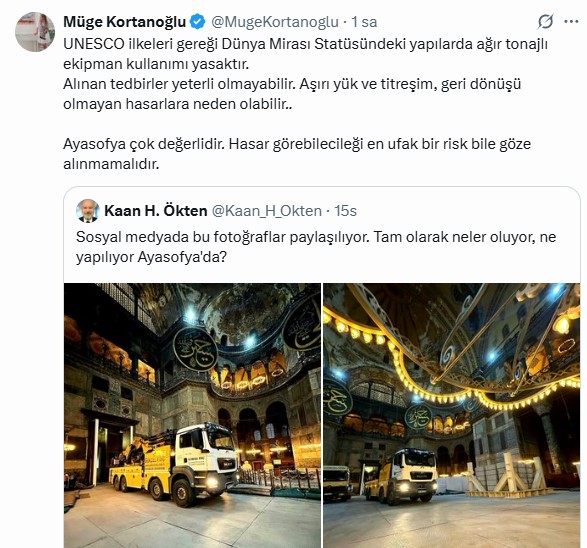Click the 'Ayasofya çok değerlidir' paragraph
The width and height of the screenshot is (587, 548).
click(x=297, y=153)
